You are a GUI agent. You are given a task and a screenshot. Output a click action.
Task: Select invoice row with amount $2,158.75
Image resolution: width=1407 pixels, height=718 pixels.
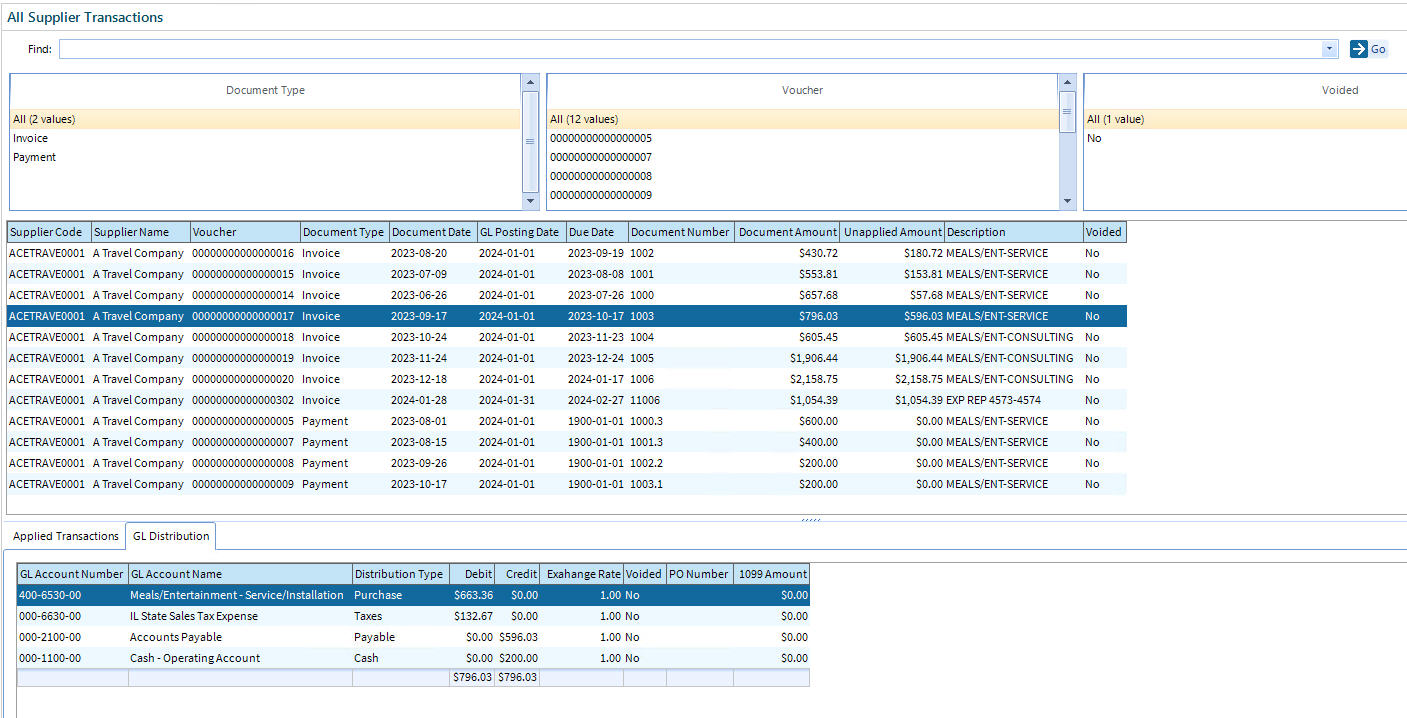click(567, 379)
